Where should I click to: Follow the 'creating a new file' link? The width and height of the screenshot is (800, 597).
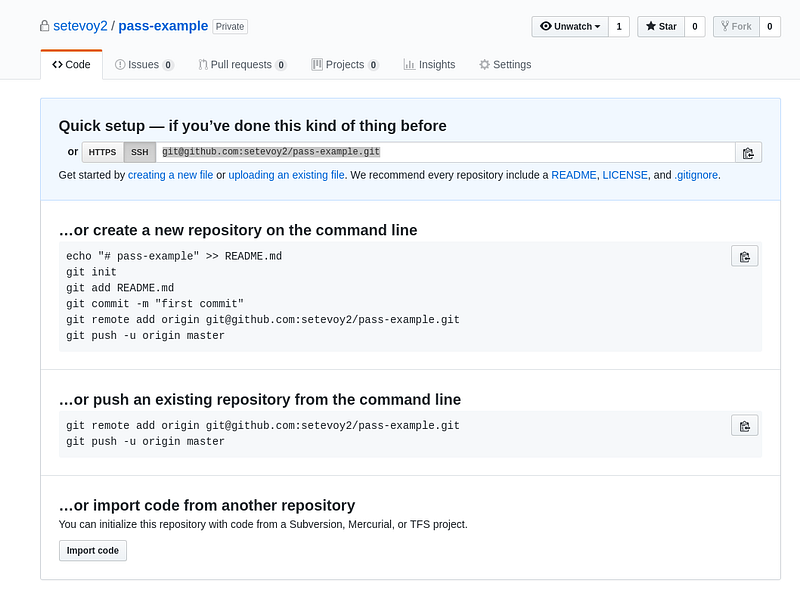point(170,175)
